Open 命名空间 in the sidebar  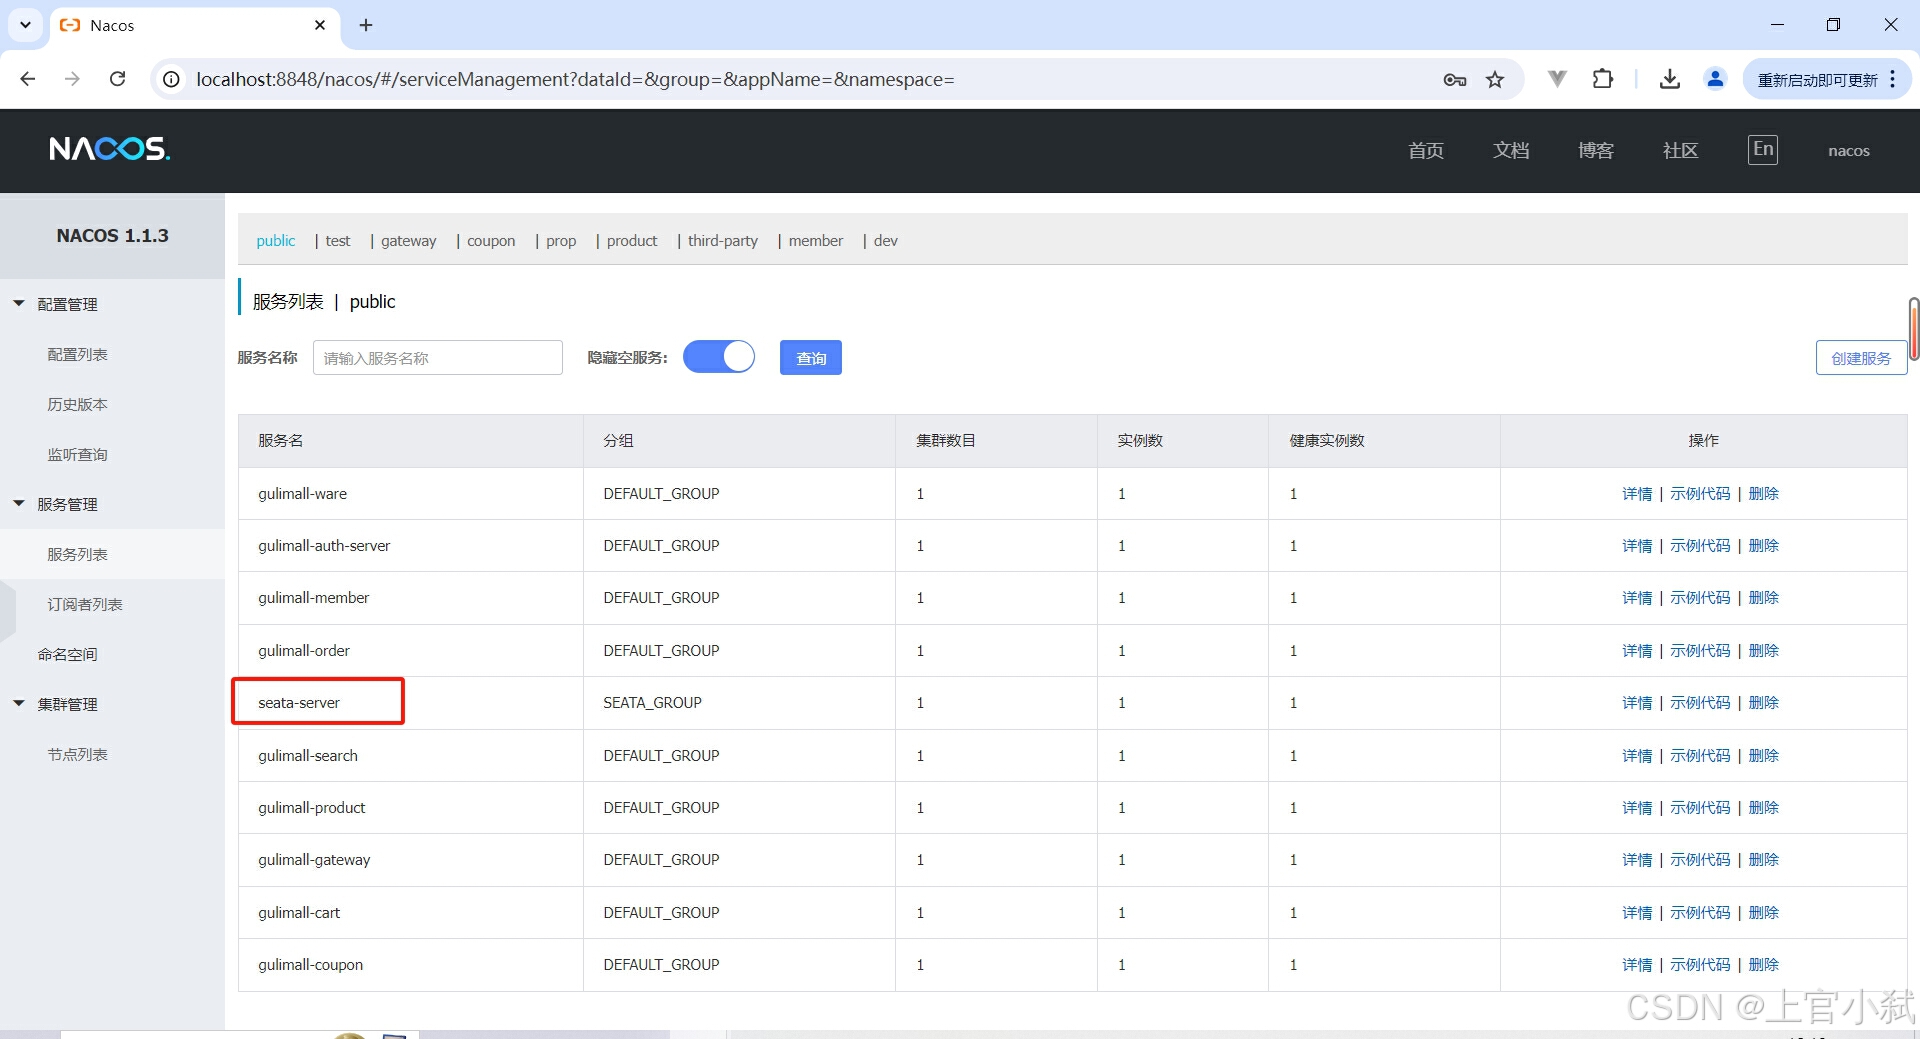pos(67,654)
